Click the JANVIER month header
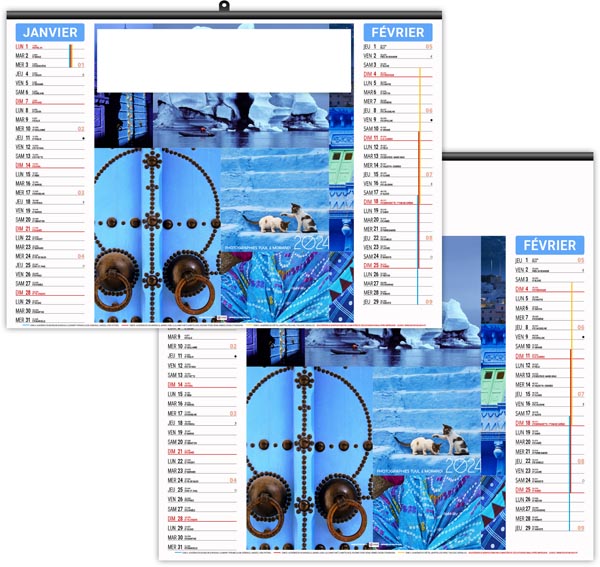 [50, 32]
